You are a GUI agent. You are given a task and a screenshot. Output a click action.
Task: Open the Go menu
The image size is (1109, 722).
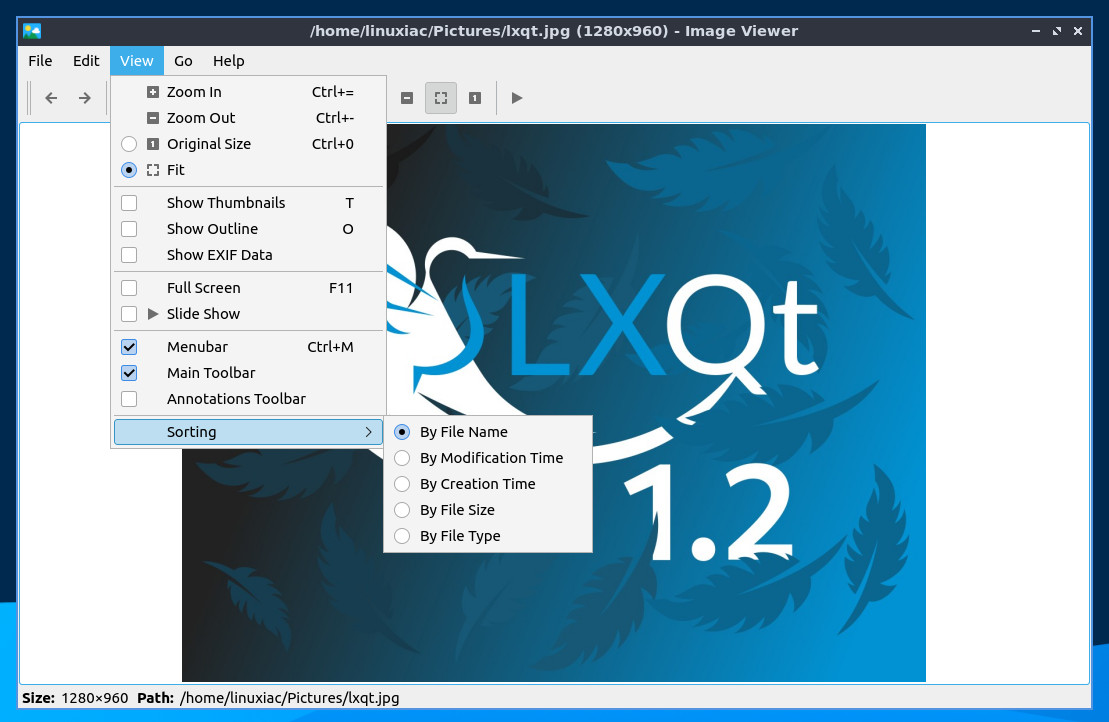(183, 61)
